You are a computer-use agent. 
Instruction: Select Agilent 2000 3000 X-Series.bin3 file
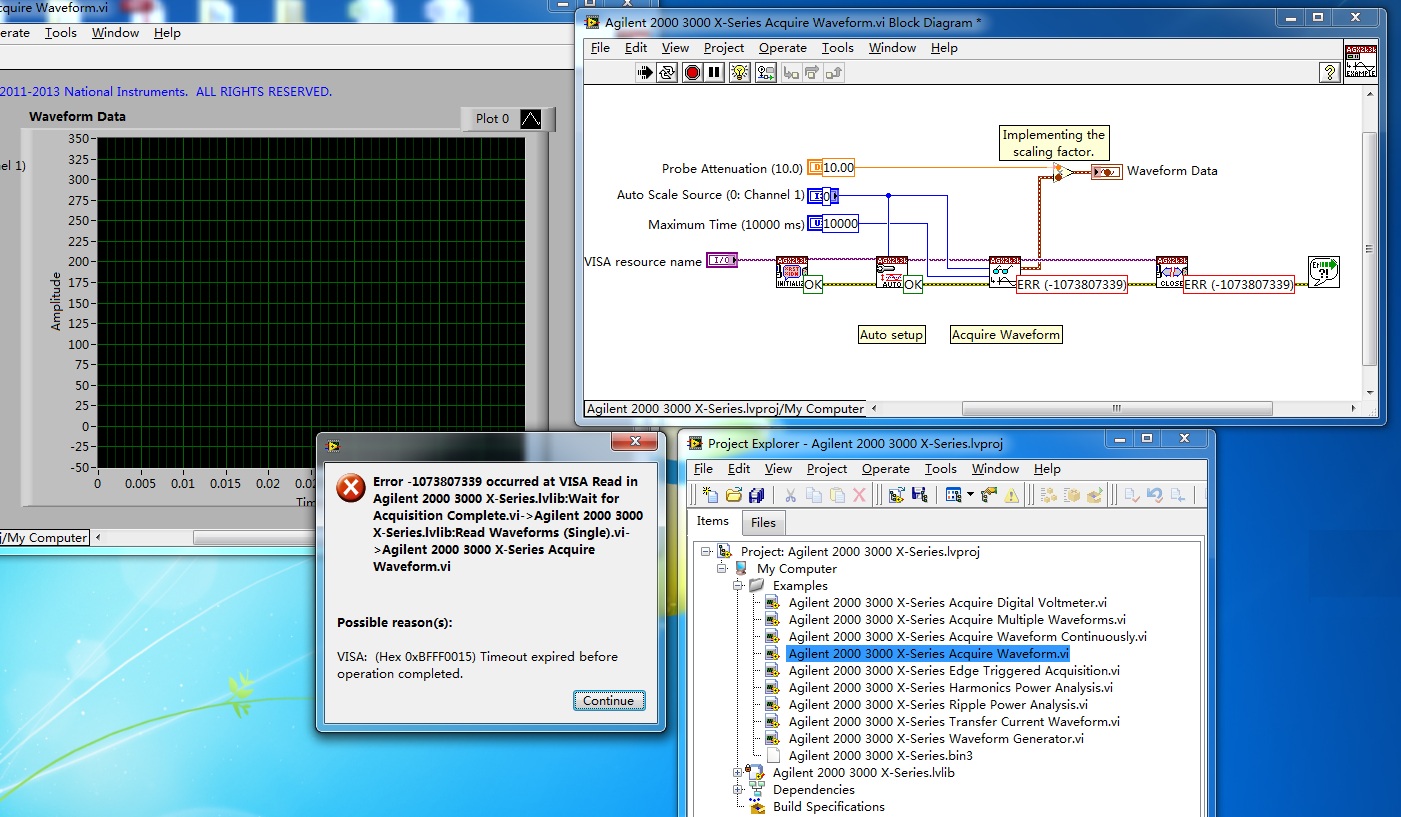pos(880,755)
